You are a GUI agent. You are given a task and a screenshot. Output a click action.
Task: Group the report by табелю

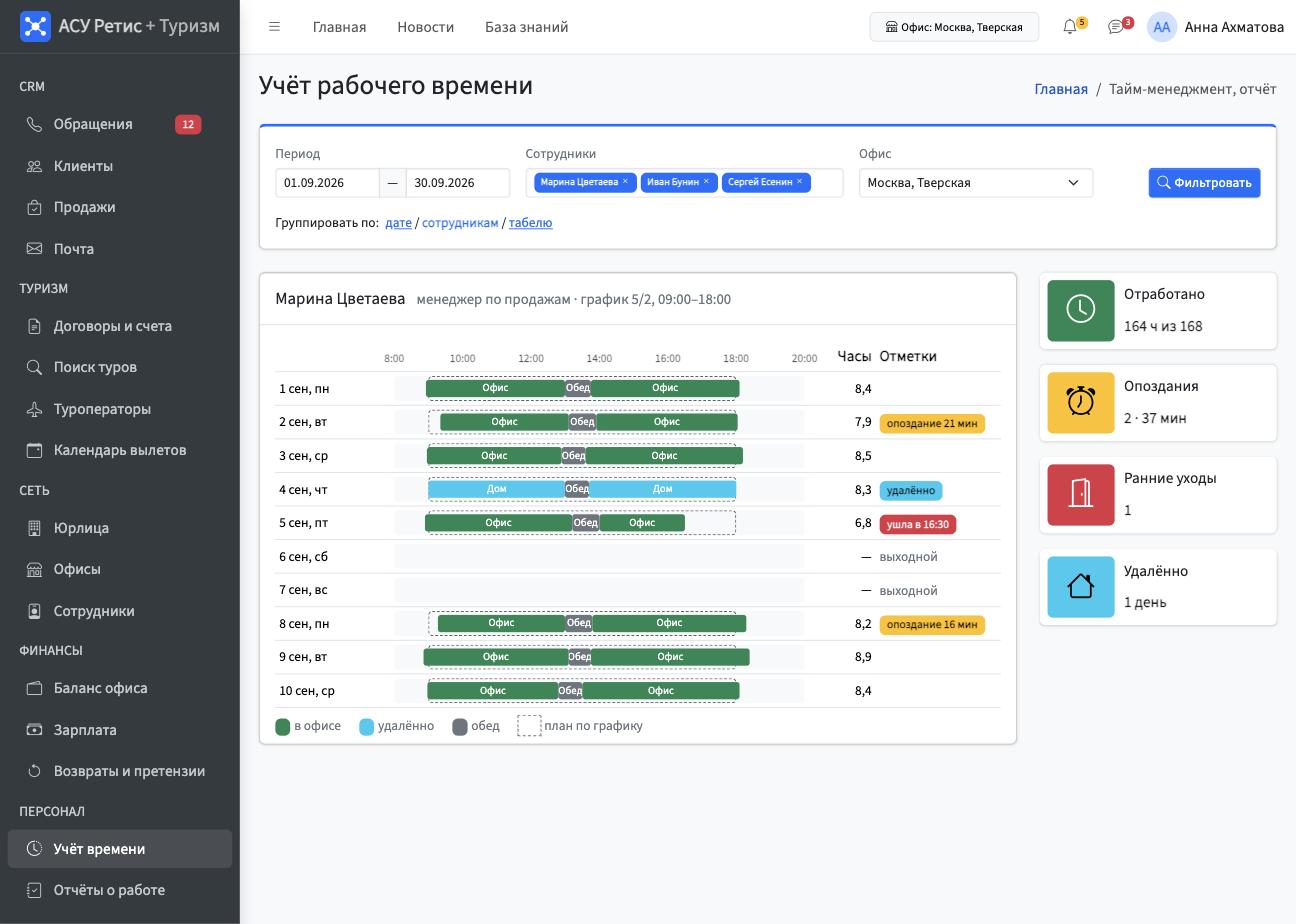531,223
